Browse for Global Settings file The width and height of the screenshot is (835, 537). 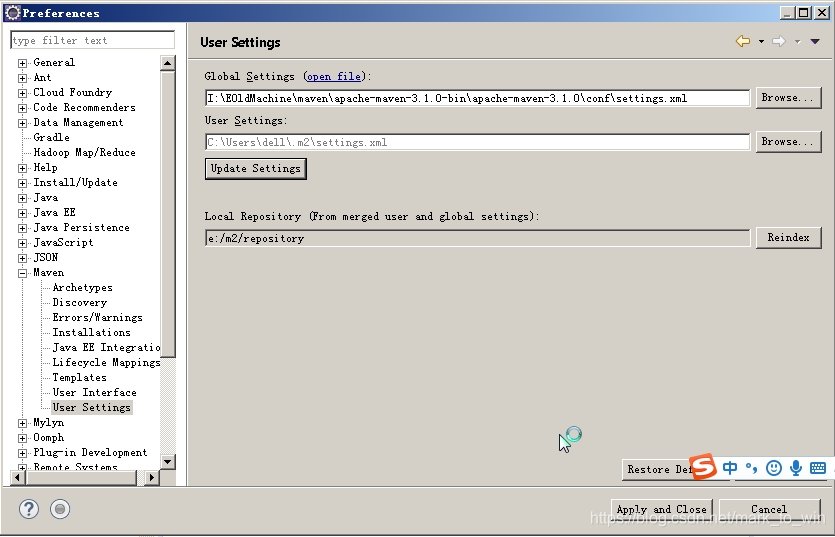pos(788,98)
